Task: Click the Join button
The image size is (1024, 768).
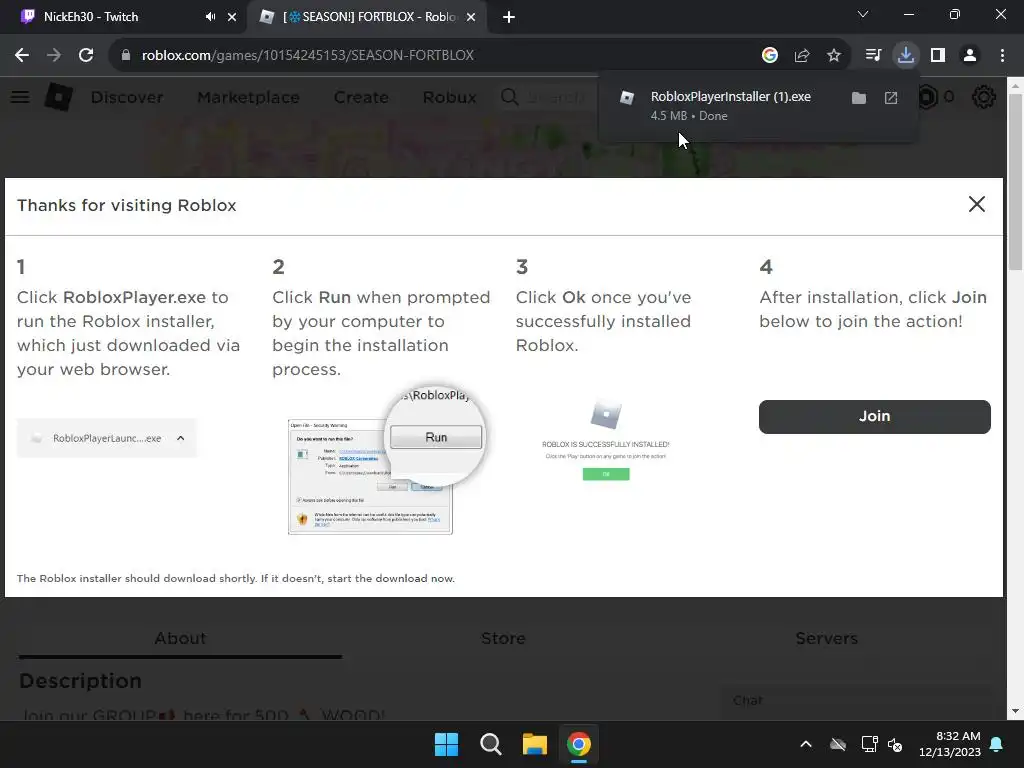Action: click(874, 417)
